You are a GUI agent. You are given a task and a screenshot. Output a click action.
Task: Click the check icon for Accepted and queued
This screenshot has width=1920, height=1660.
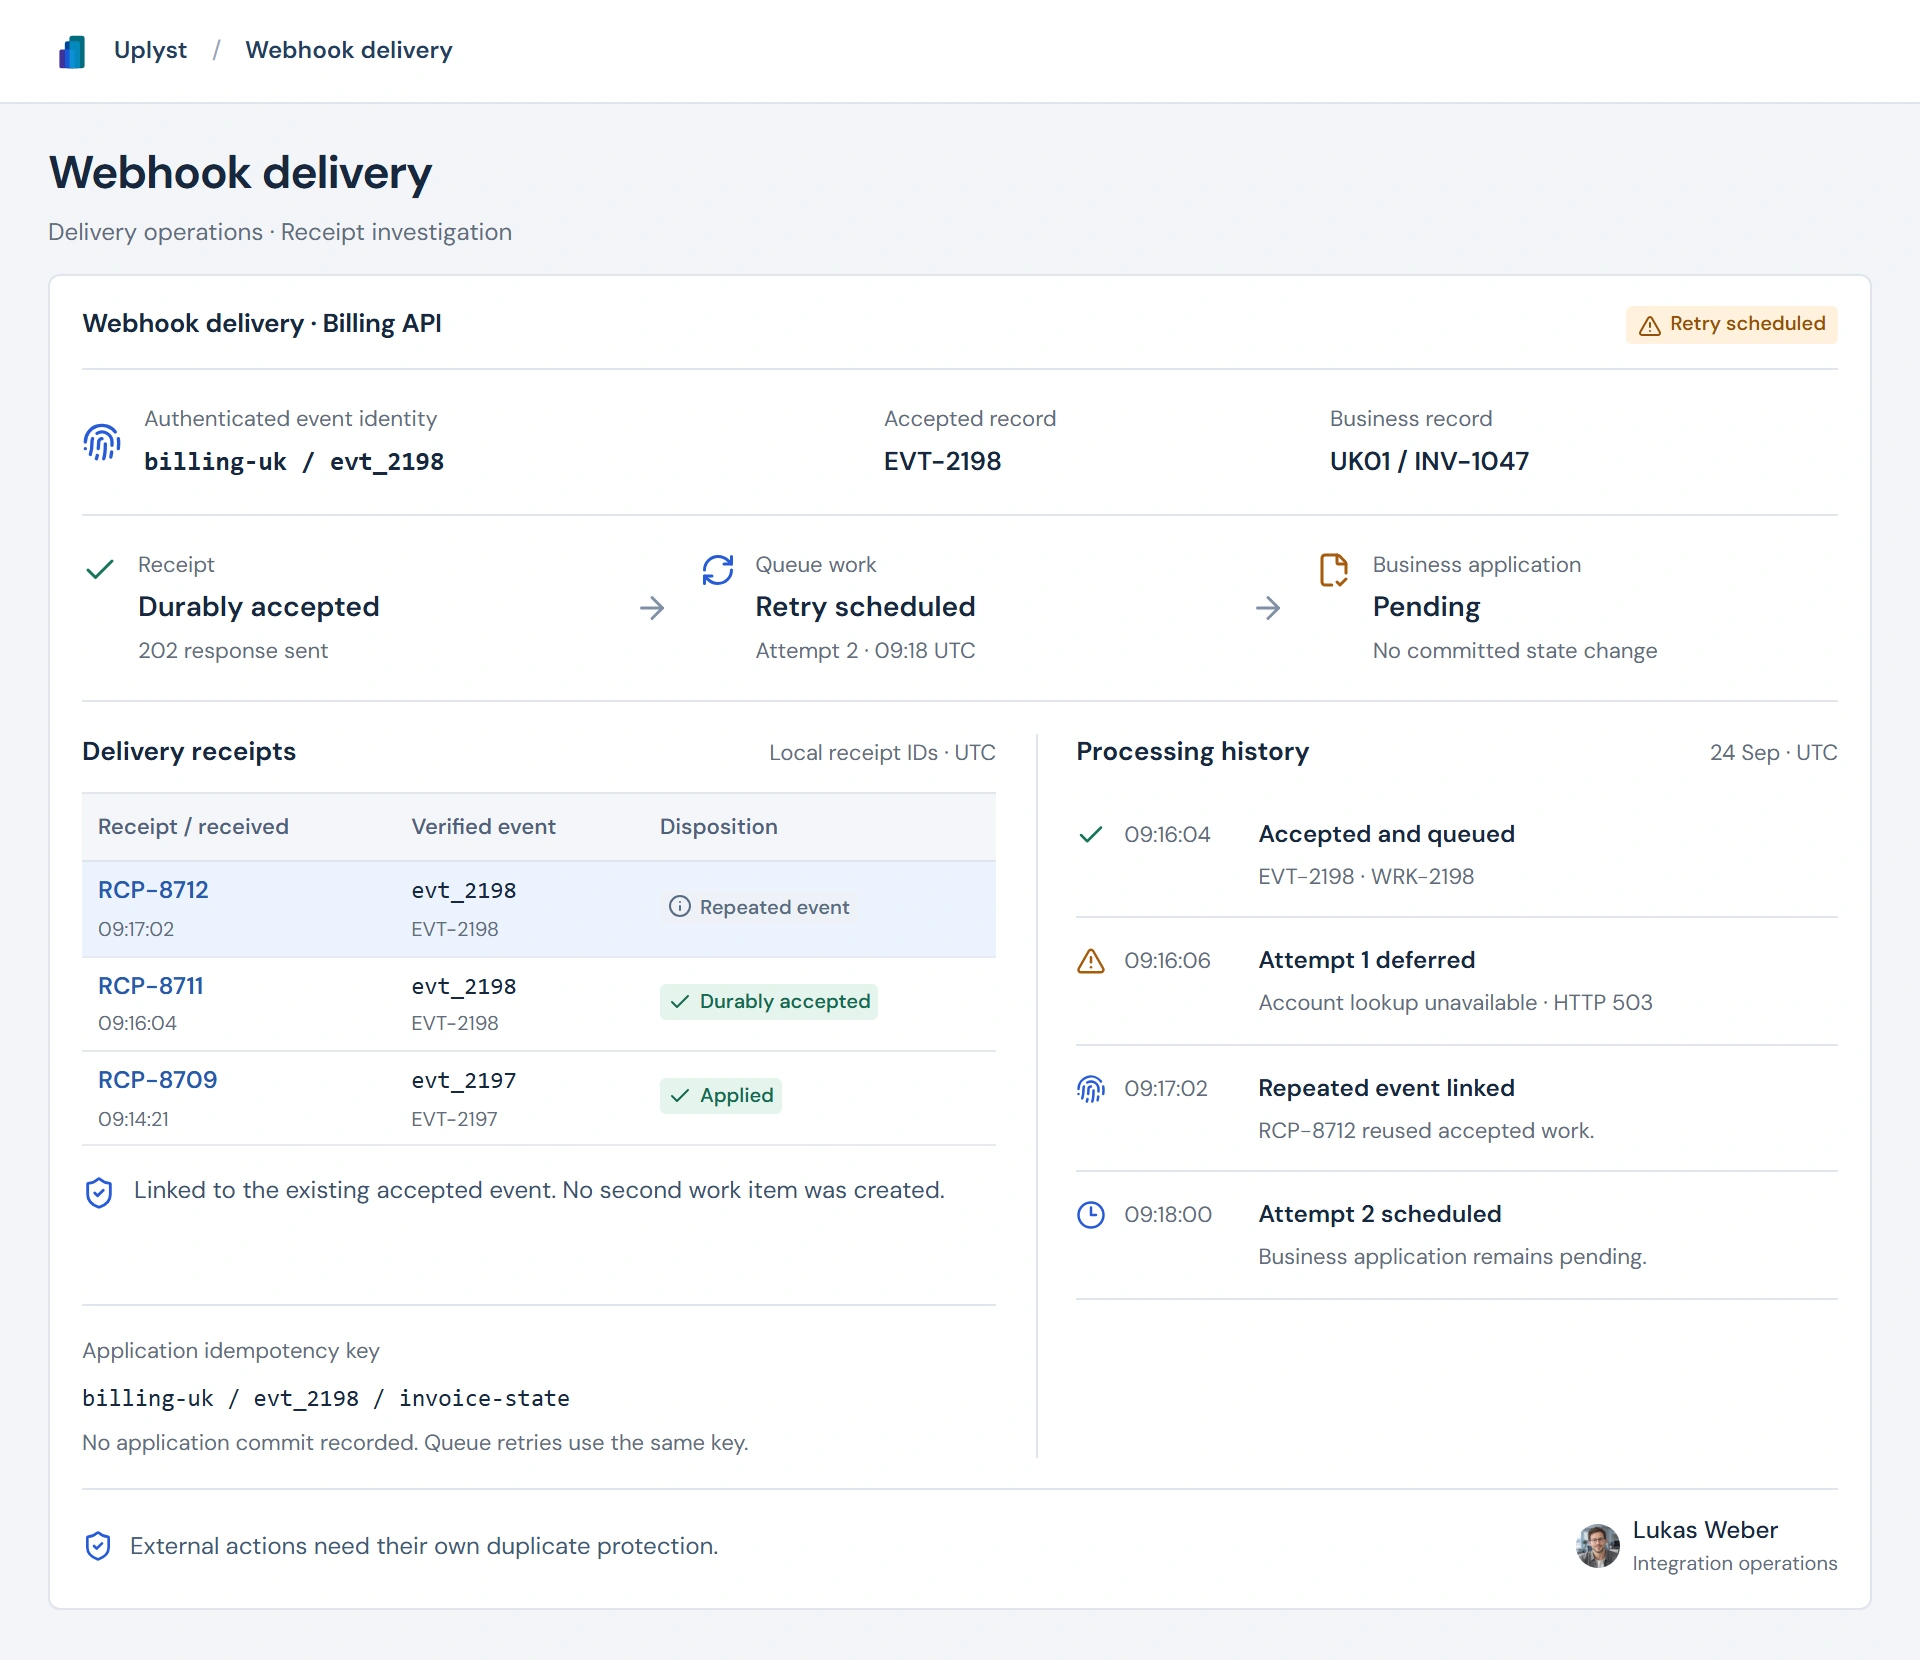coord(1091,834)
